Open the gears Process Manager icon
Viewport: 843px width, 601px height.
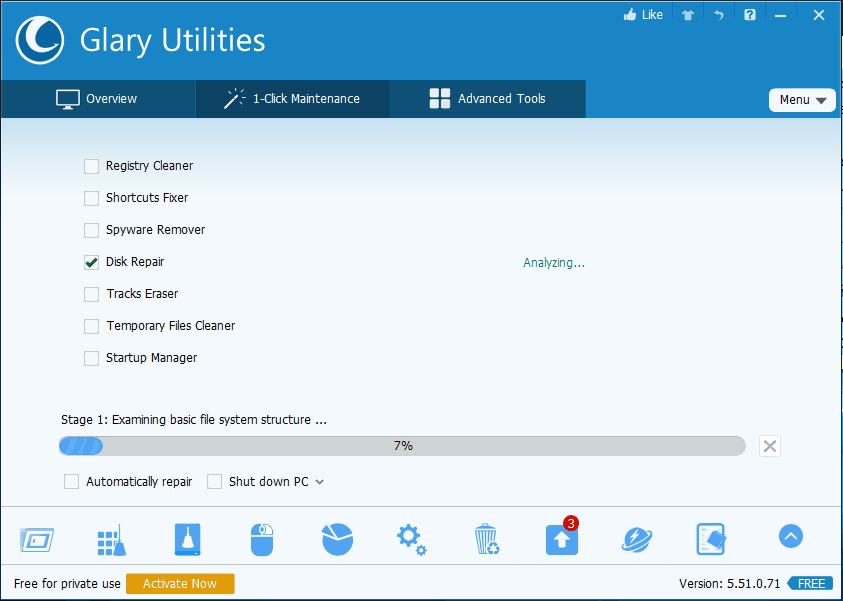(x=411, y=540)
